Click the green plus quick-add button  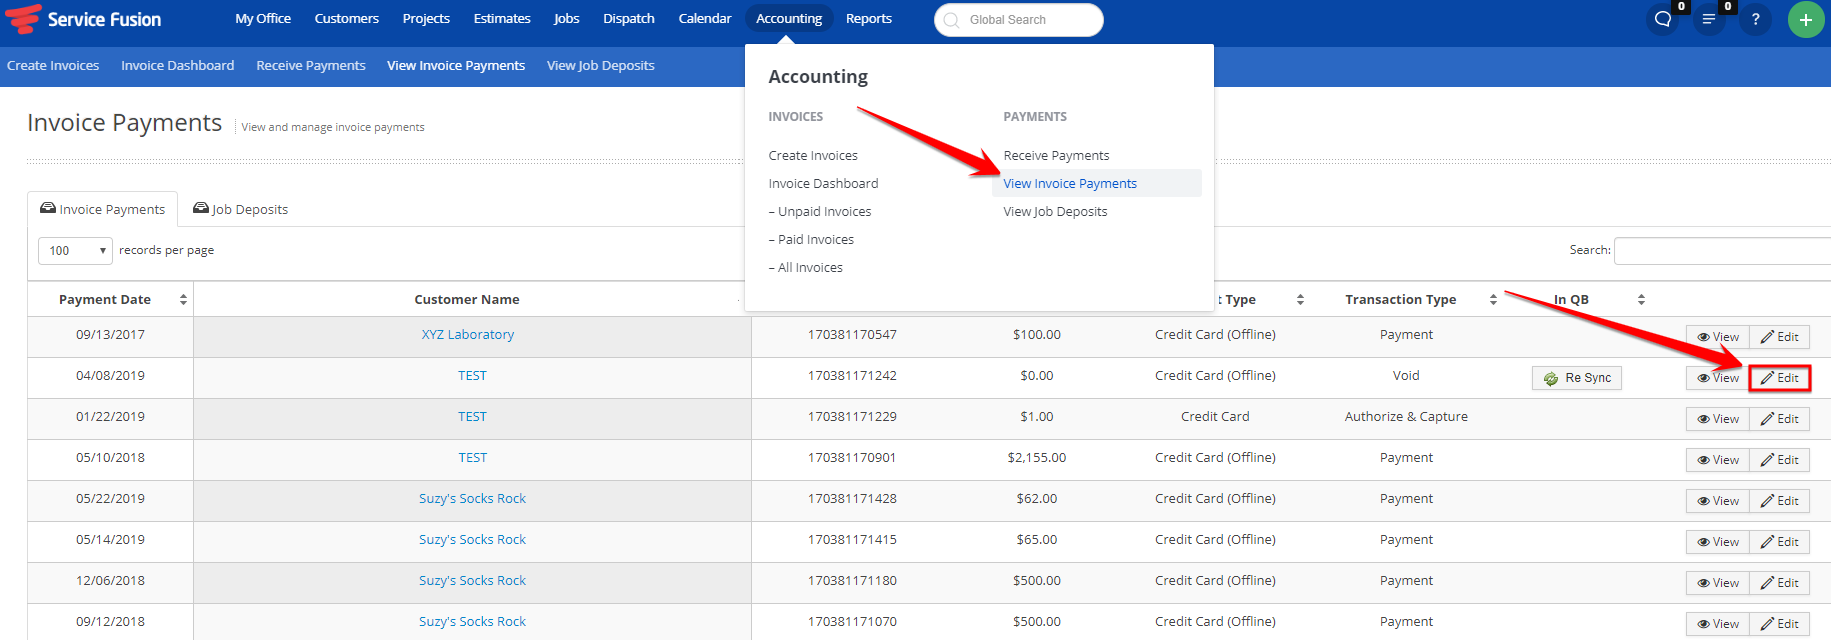(1805, 19)
